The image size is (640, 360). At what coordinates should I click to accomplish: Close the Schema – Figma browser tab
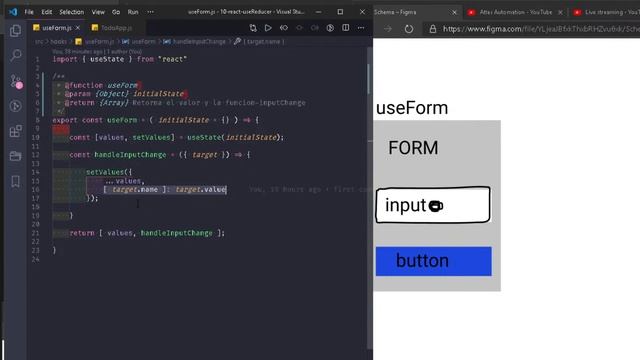(454, 12)
